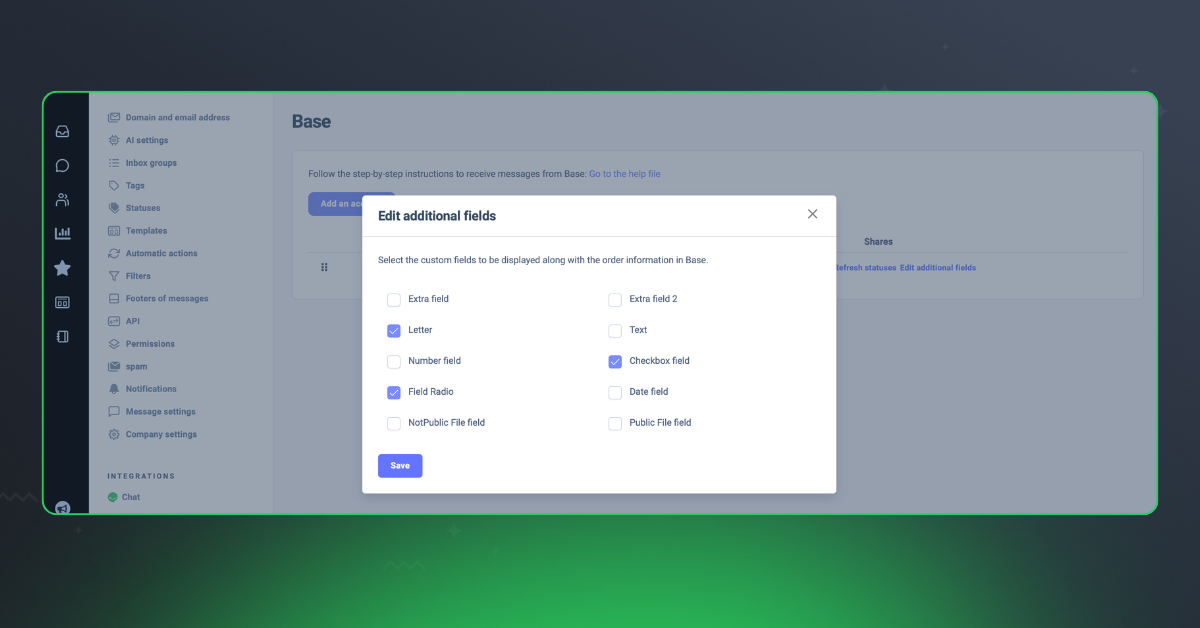Open the Message settings menu item

point(160,412)
